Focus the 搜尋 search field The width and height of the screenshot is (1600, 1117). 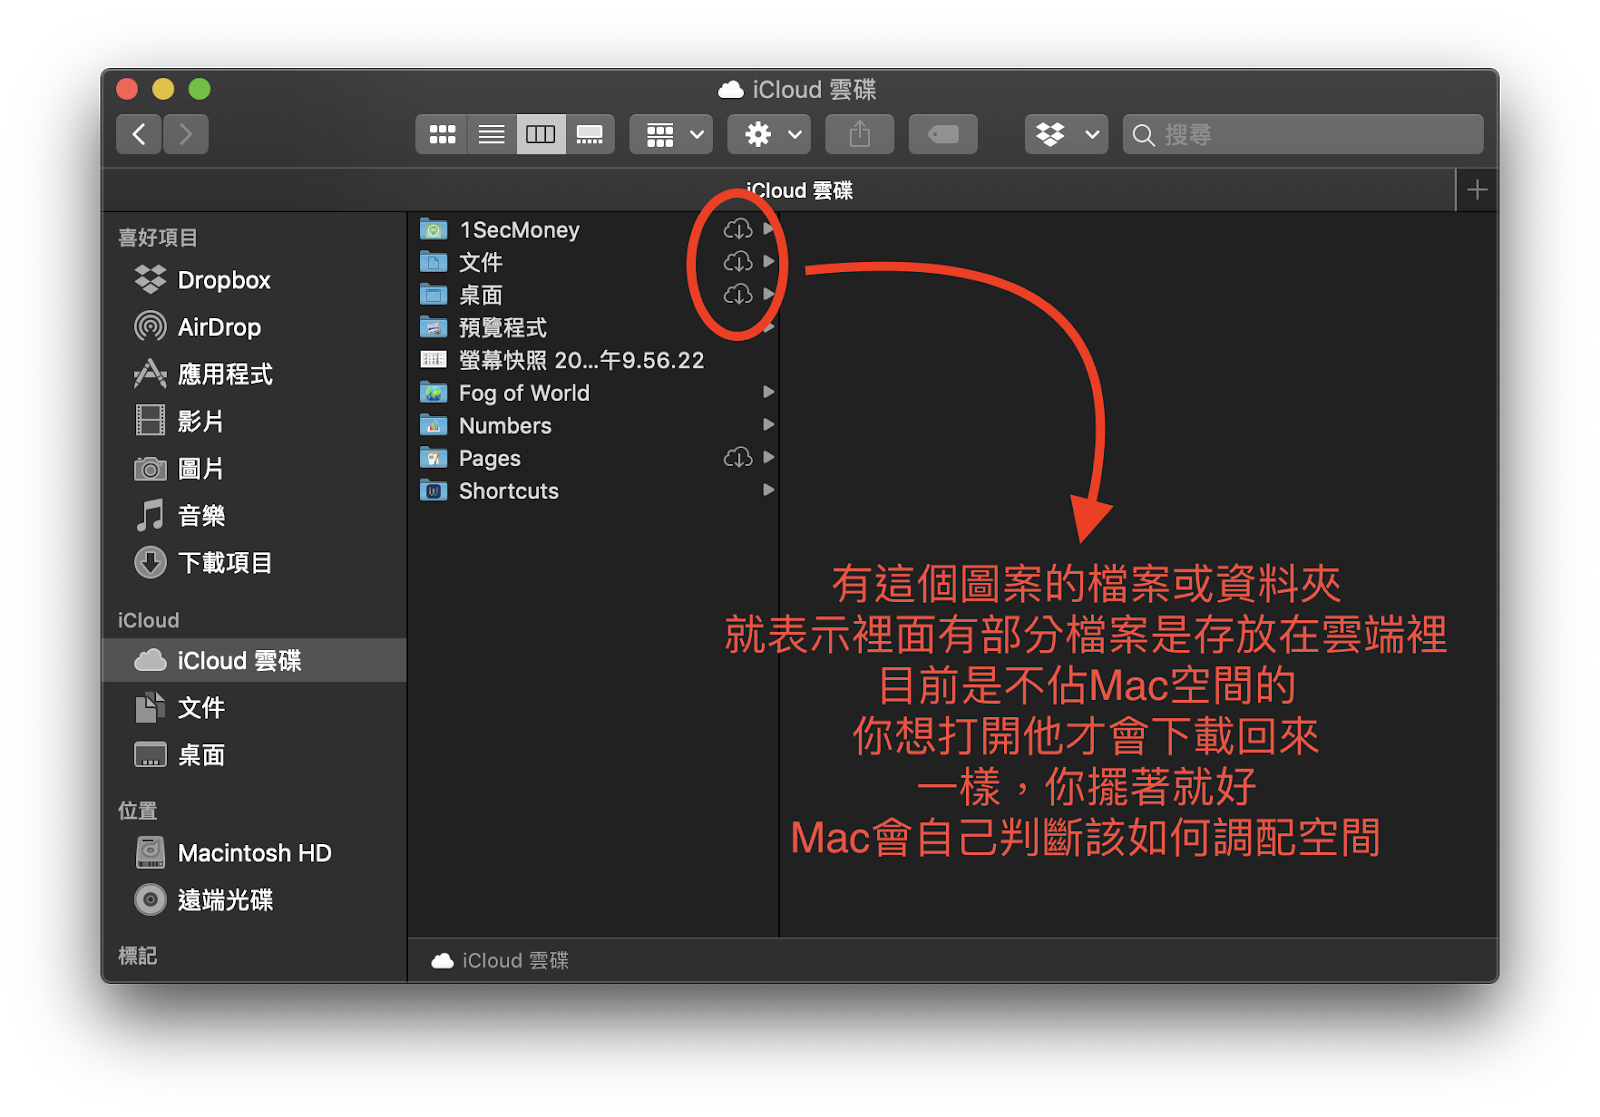[x=1303, y=134]
